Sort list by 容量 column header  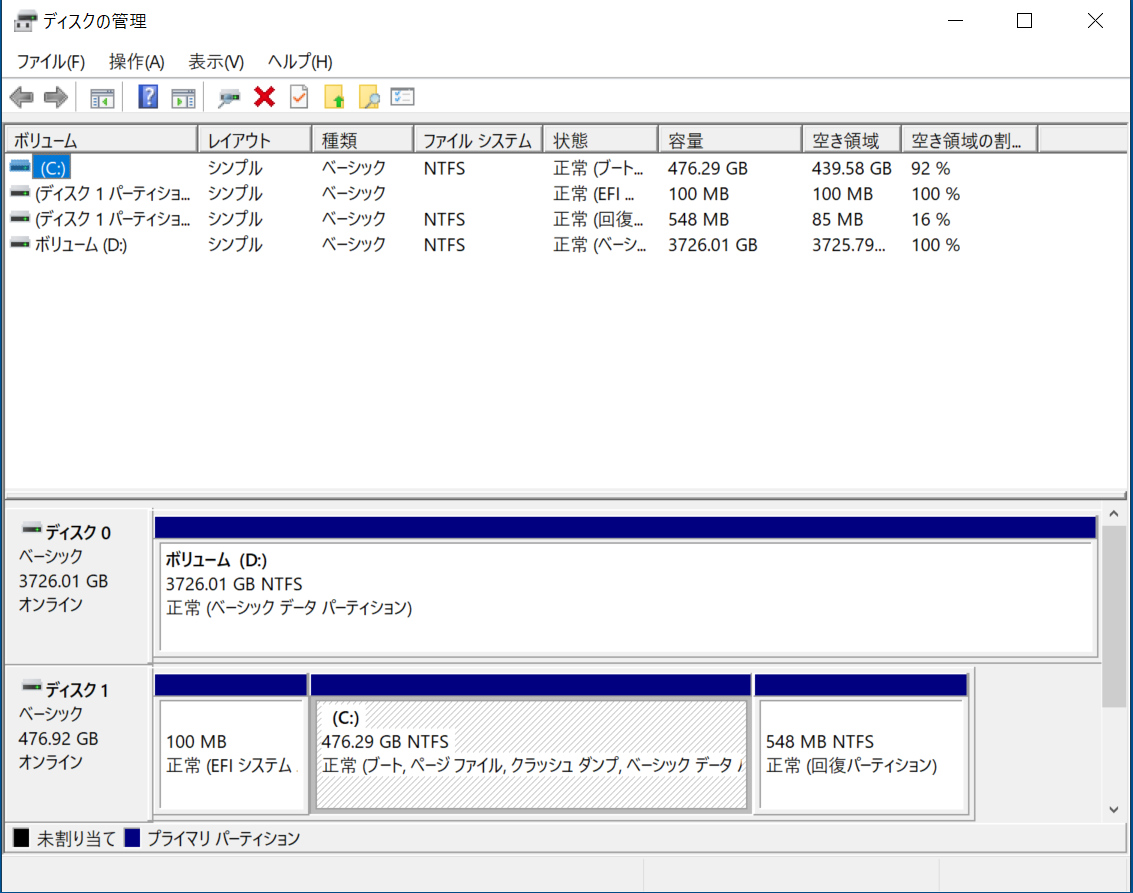point(728,141)
